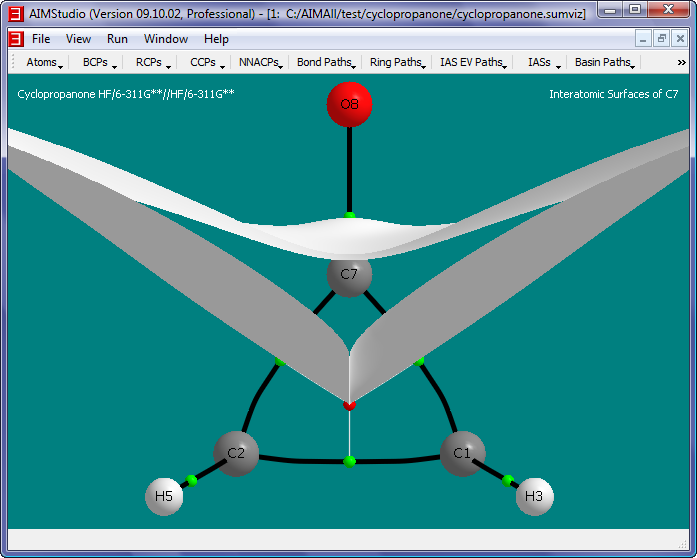This screenshot has width=697, height=558.
Task: Open the NNACPs toolbar dropdown
Action: pyautogui.click(x=261, y=62)
